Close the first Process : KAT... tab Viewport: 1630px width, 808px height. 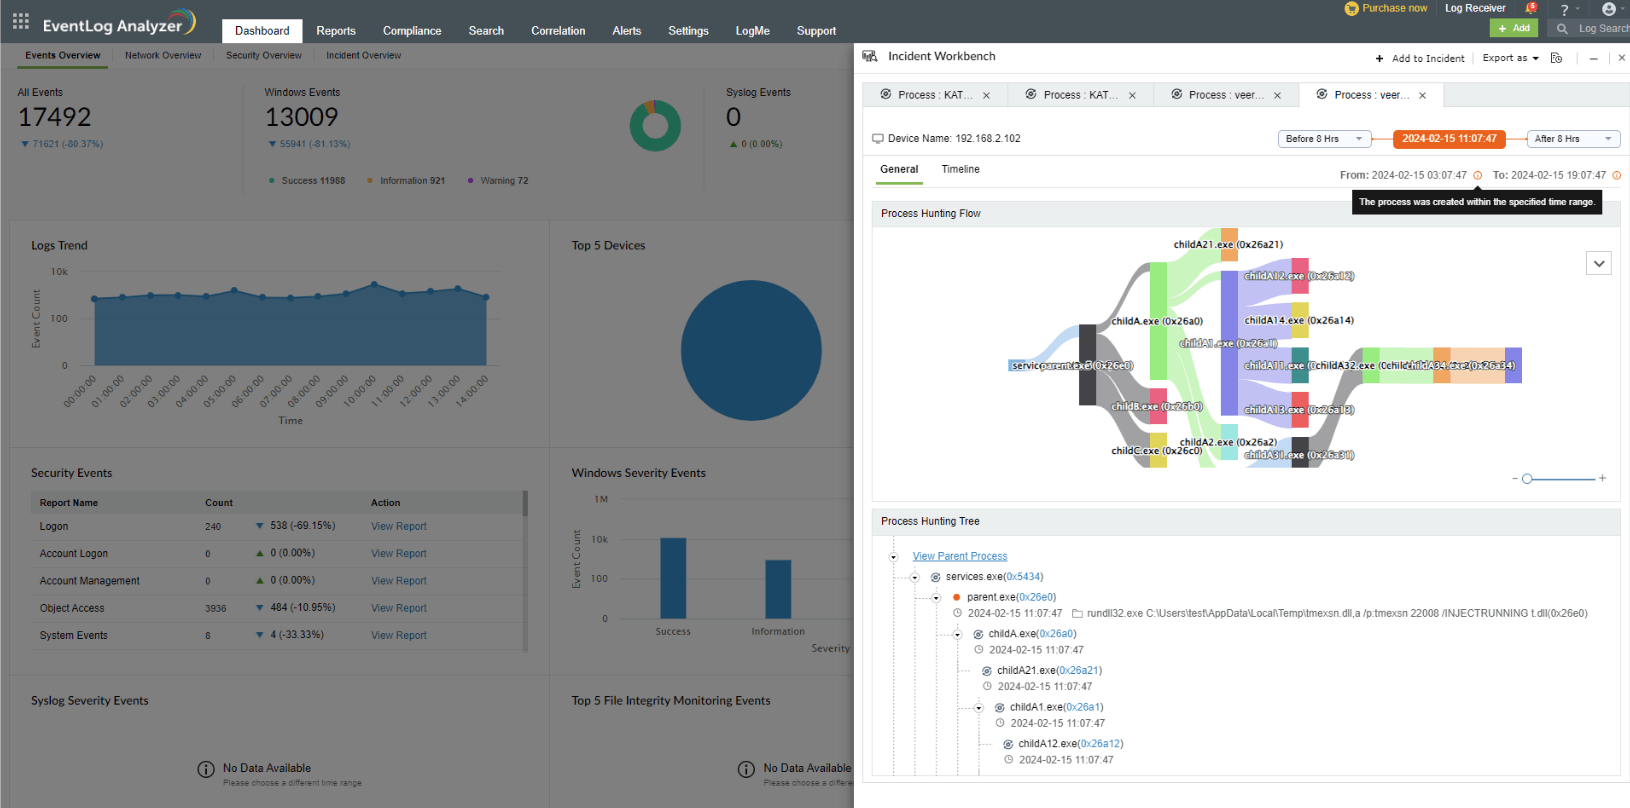coord(986,96)
